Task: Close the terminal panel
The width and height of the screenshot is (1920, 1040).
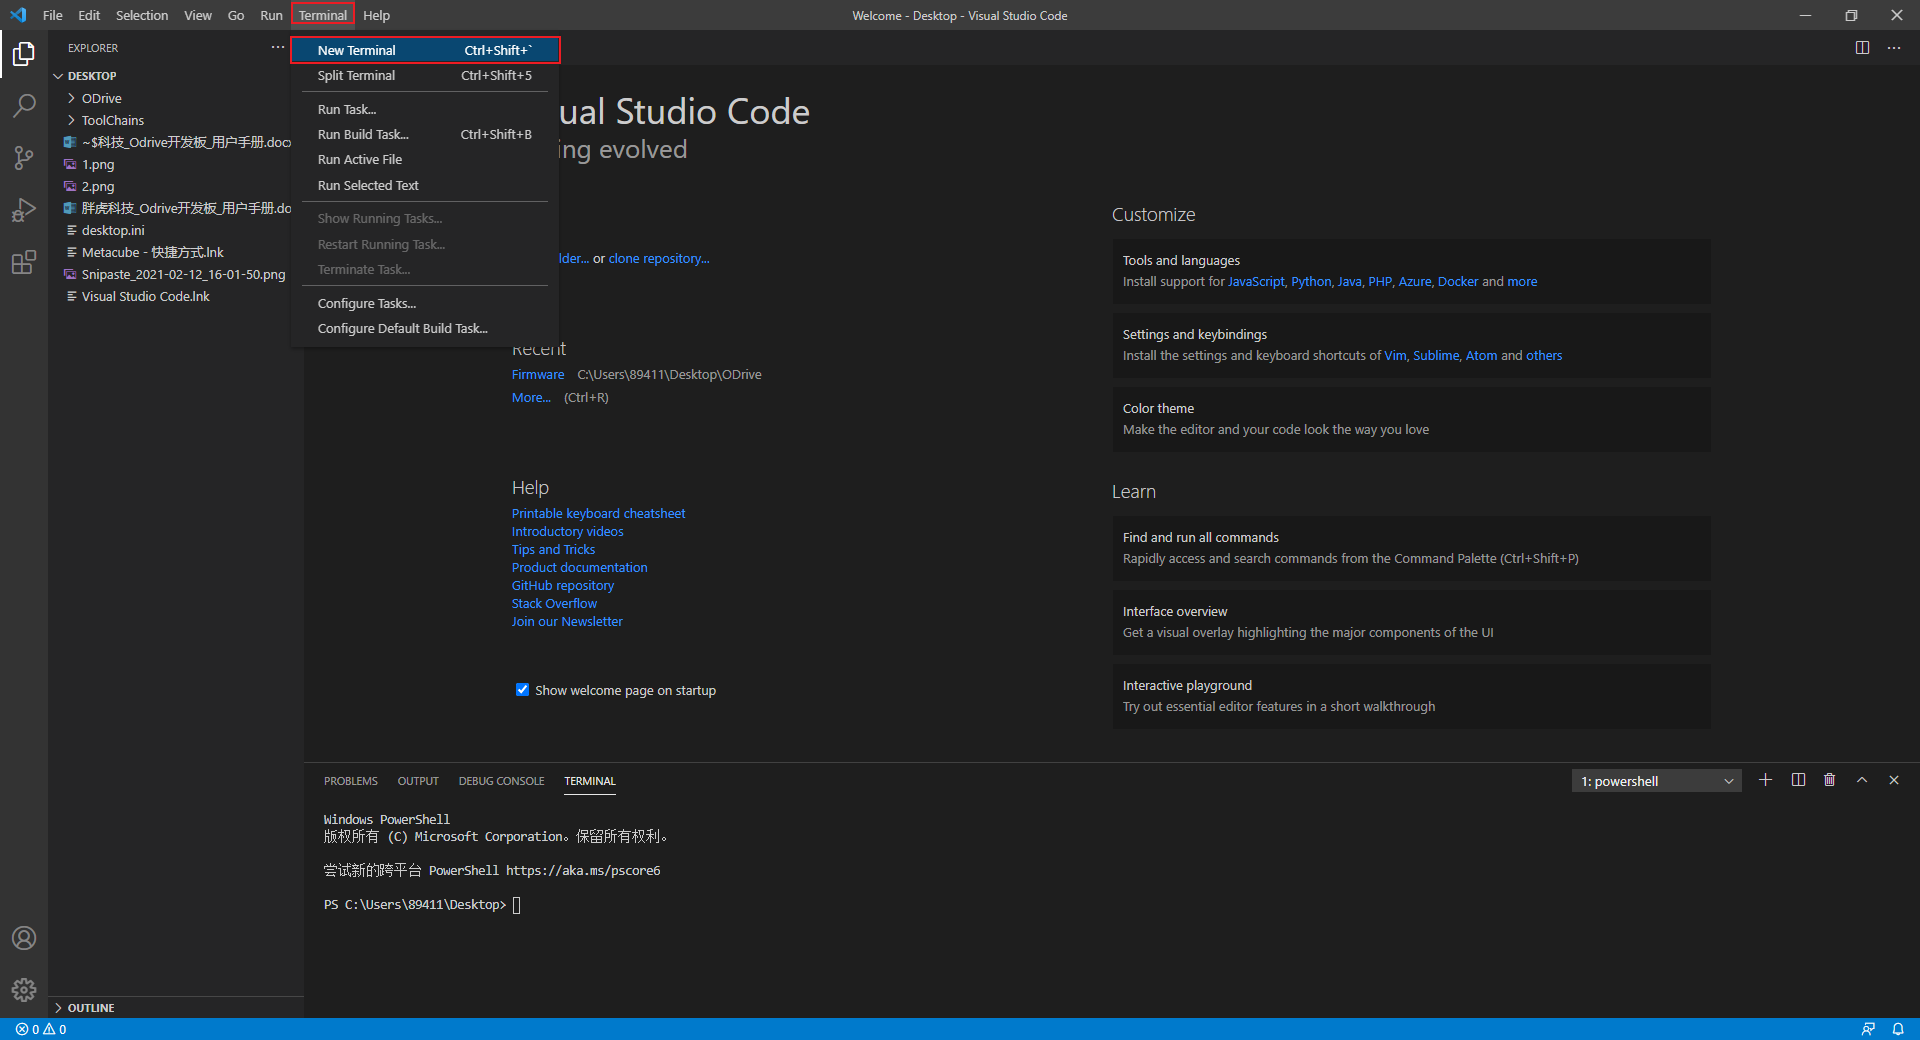Action: 1894,780
